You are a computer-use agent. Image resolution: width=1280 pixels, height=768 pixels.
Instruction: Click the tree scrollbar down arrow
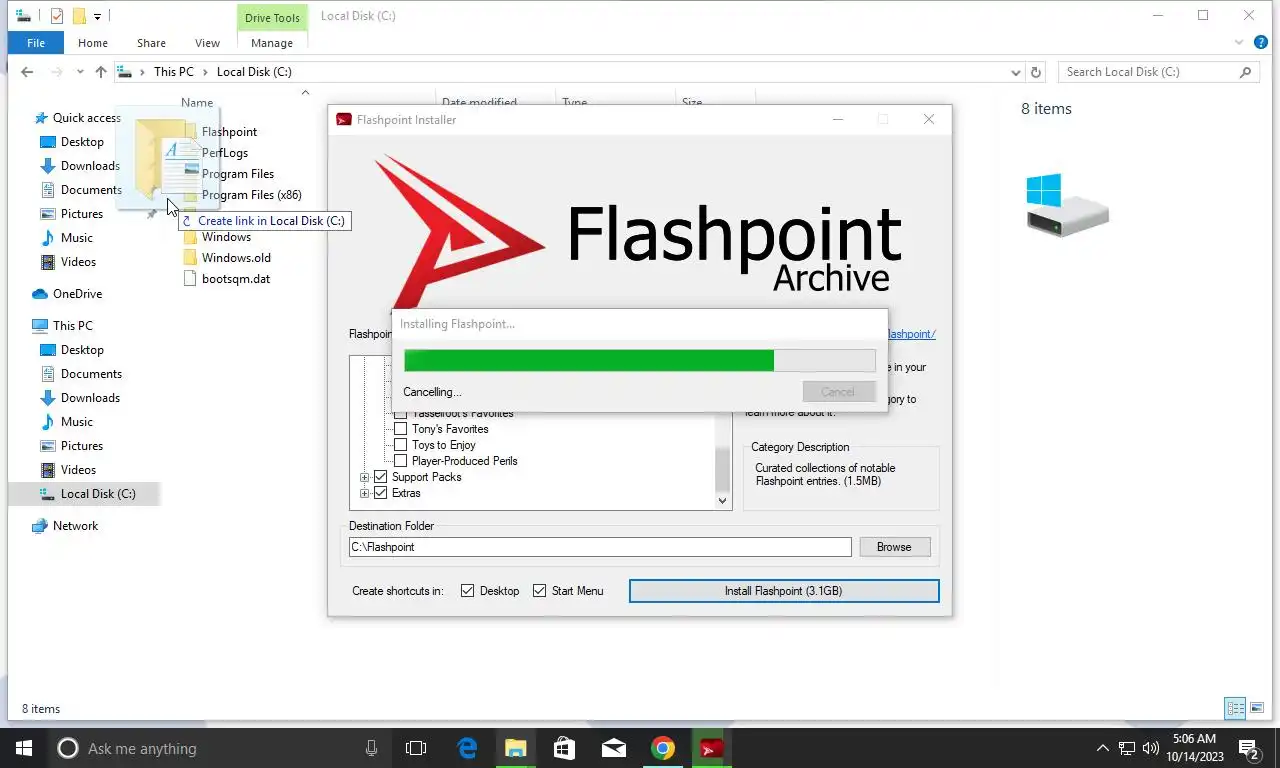pos(723,501)
